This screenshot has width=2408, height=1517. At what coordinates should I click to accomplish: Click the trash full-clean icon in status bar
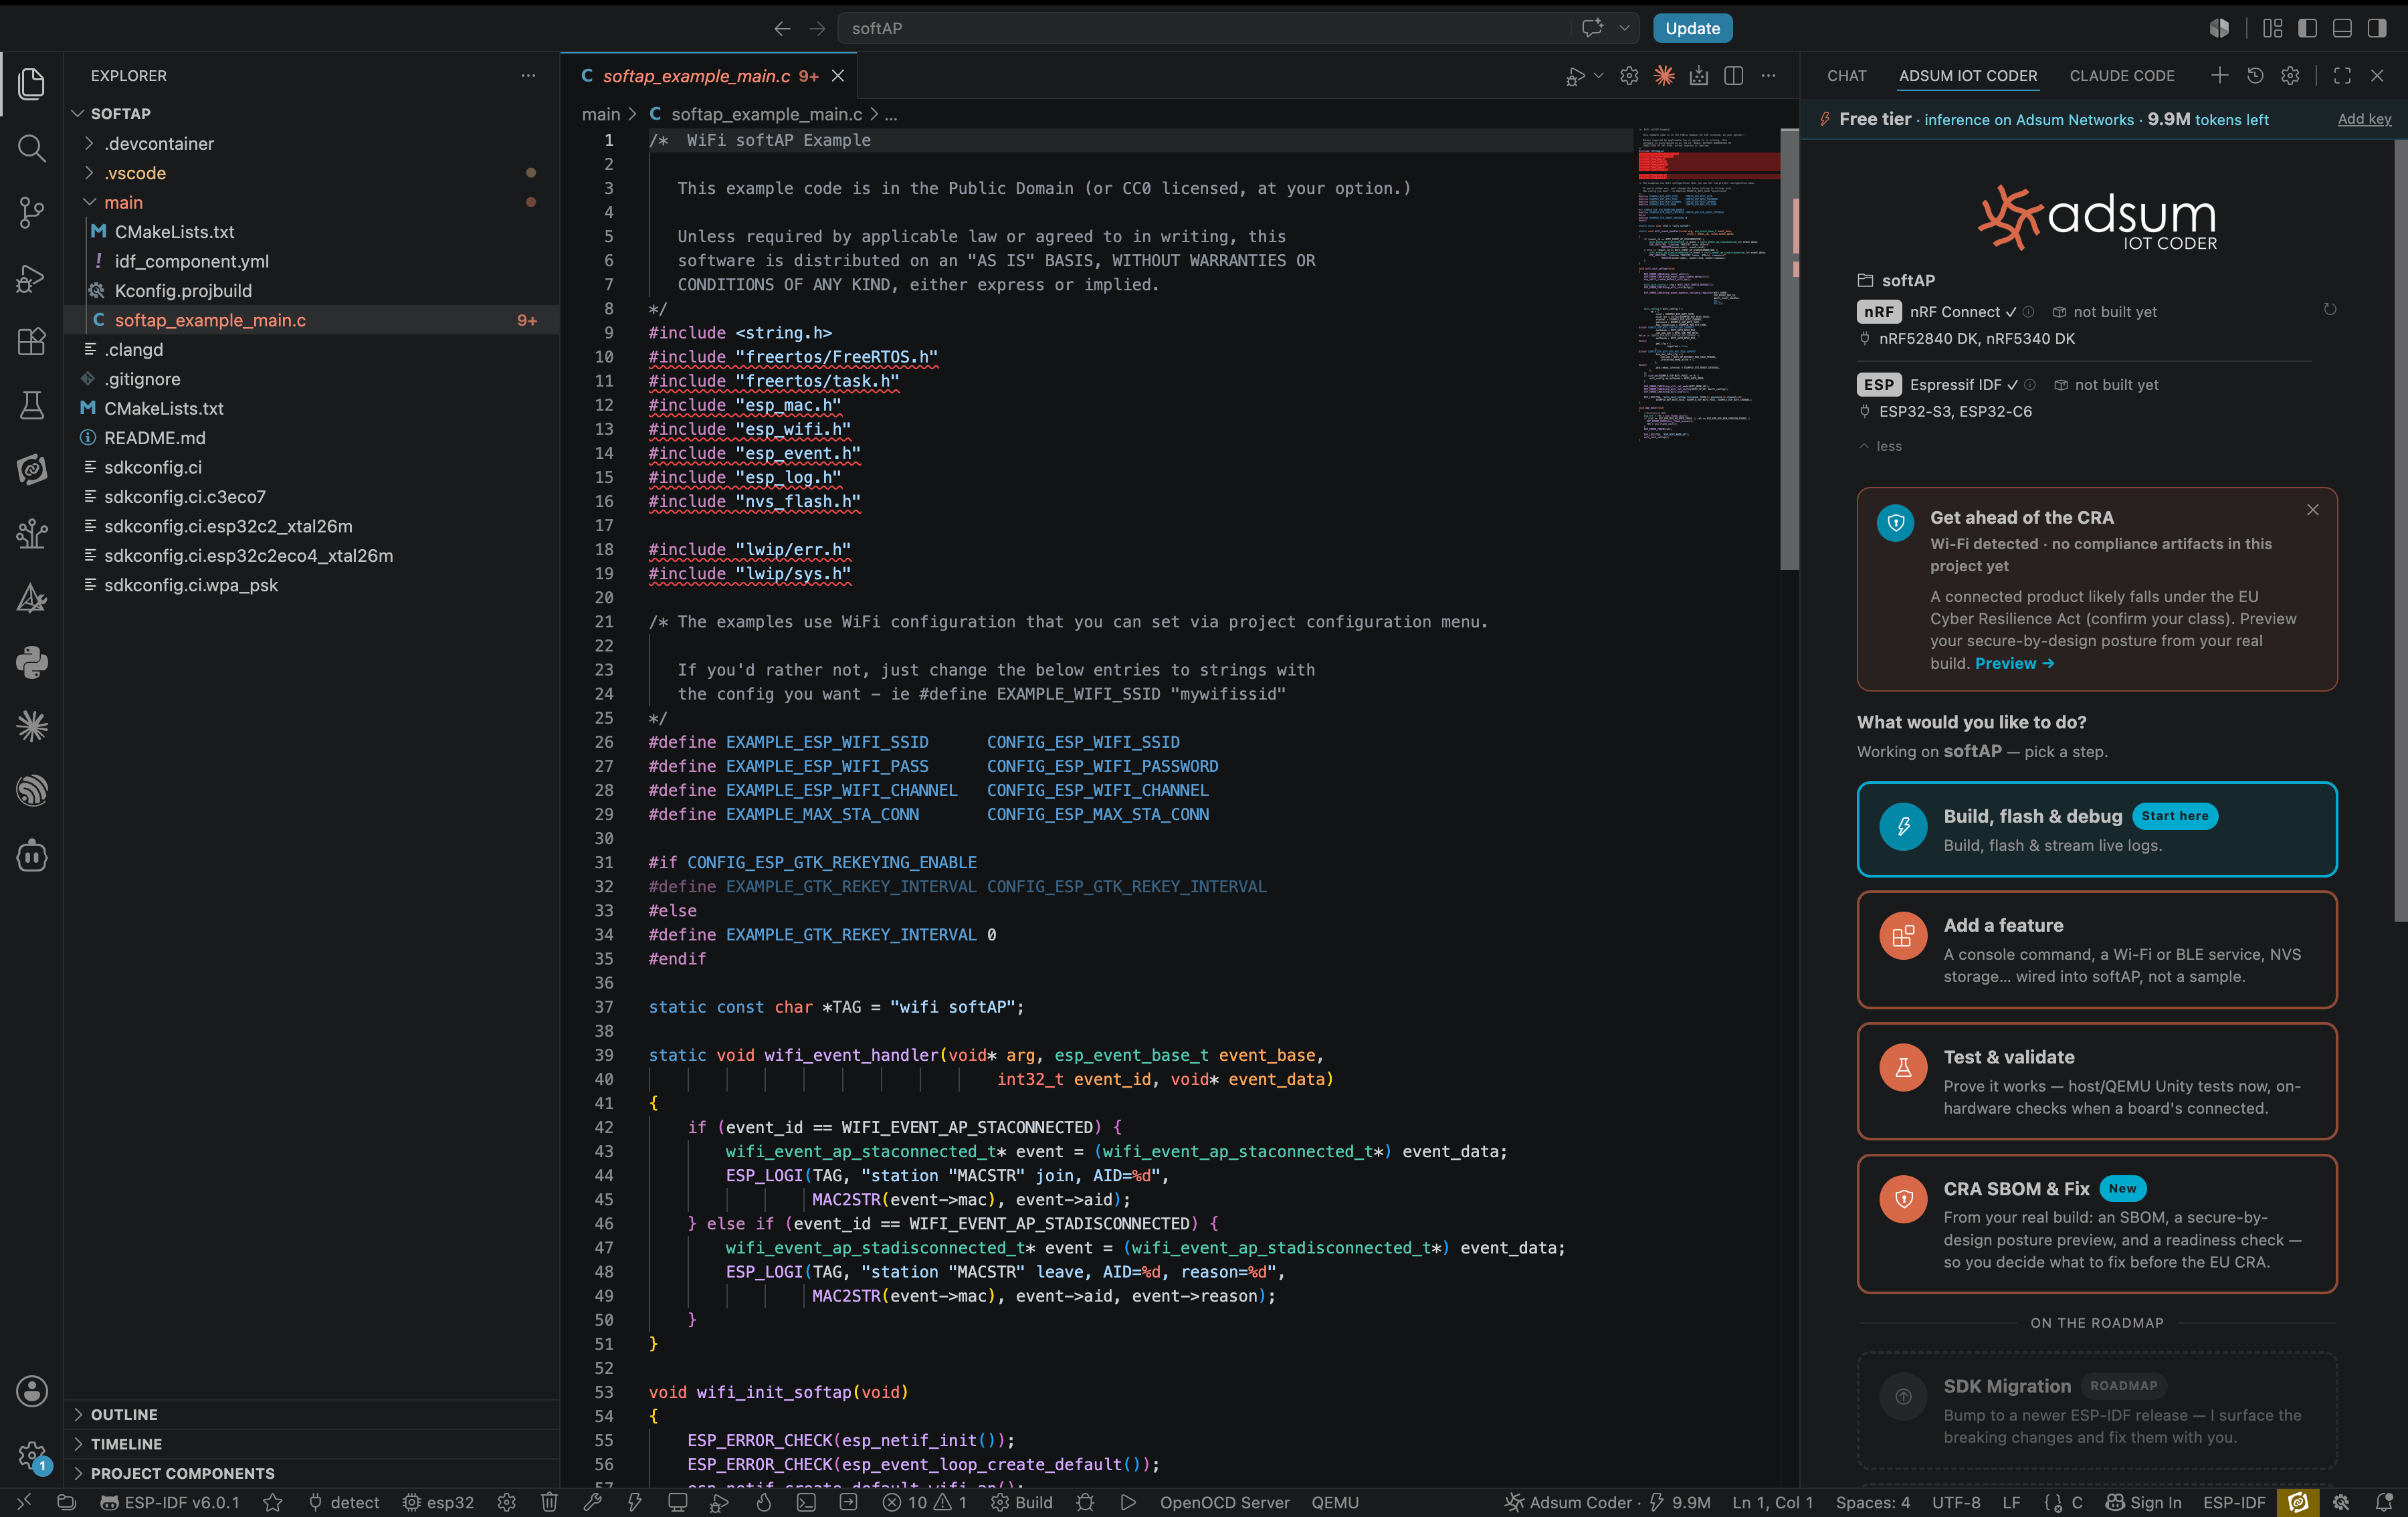(549, 1502)
